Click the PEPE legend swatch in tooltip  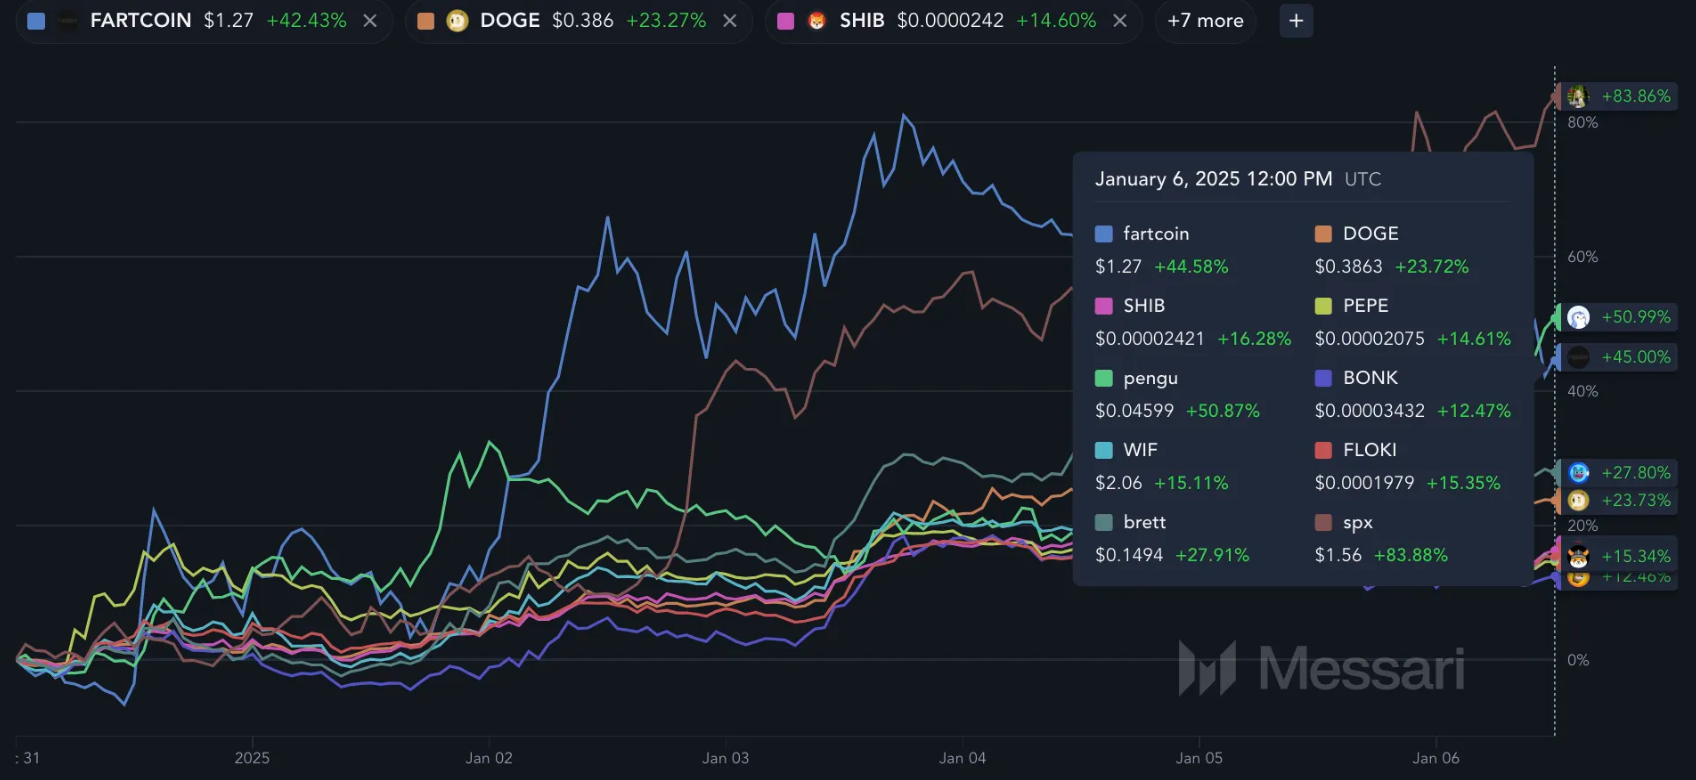click(x=1323, y=306)
